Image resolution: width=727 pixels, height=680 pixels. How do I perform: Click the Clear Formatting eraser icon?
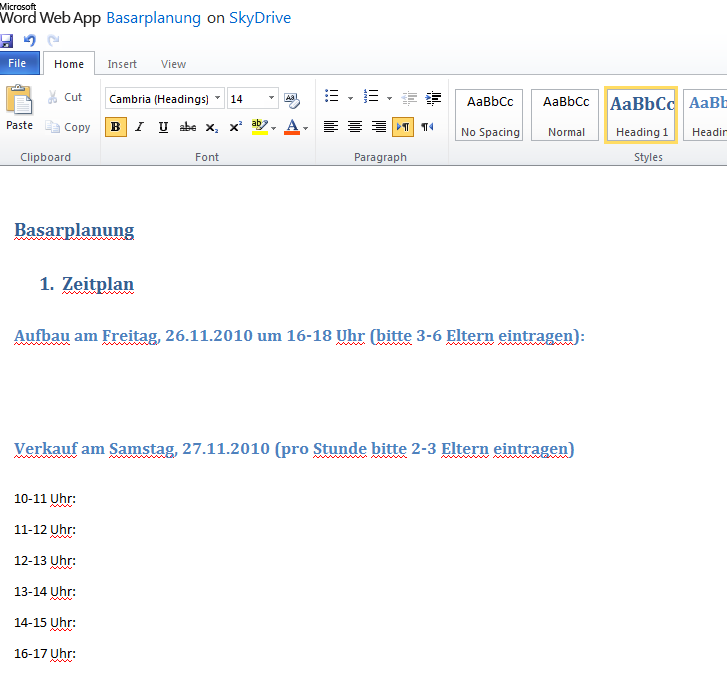(x=292, y=100)
